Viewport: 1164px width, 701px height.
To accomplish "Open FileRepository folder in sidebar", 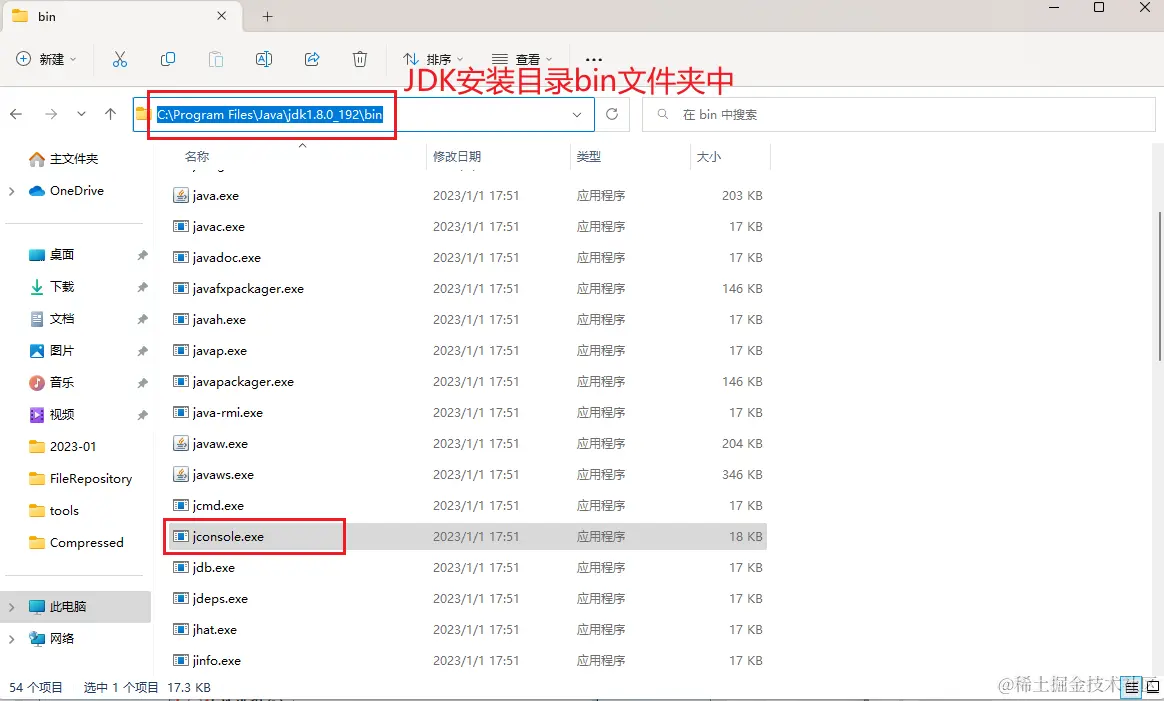I will pos(80,478).
